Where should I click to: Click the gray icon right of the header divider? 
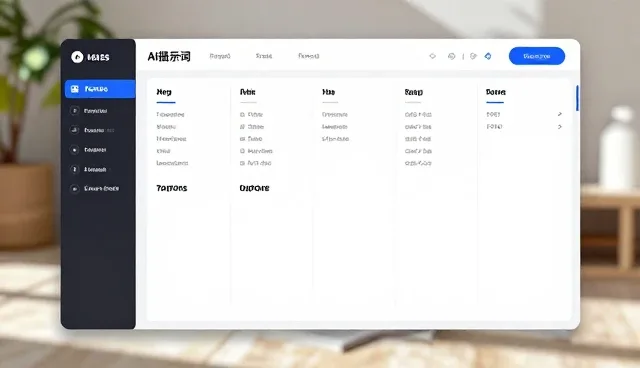[x=473, y=56]
